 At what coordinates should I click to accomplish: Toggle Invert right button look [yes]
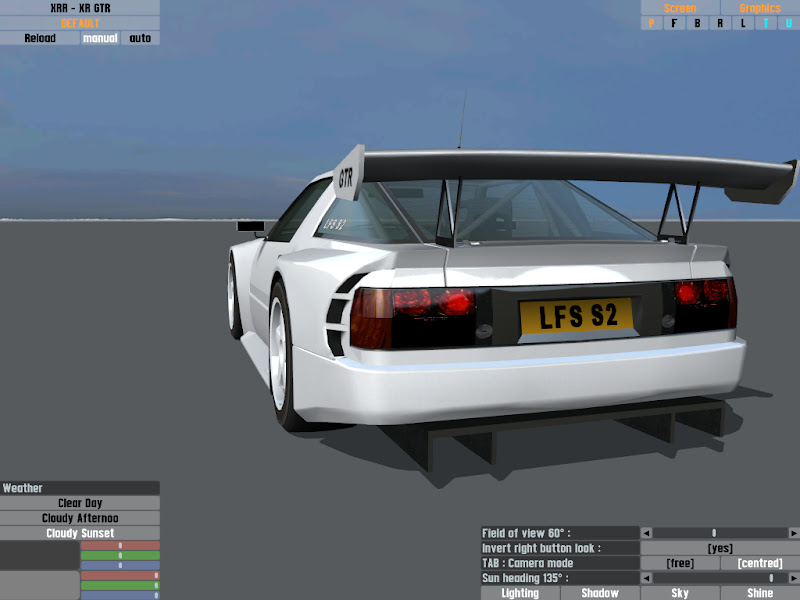pos(720,548)
